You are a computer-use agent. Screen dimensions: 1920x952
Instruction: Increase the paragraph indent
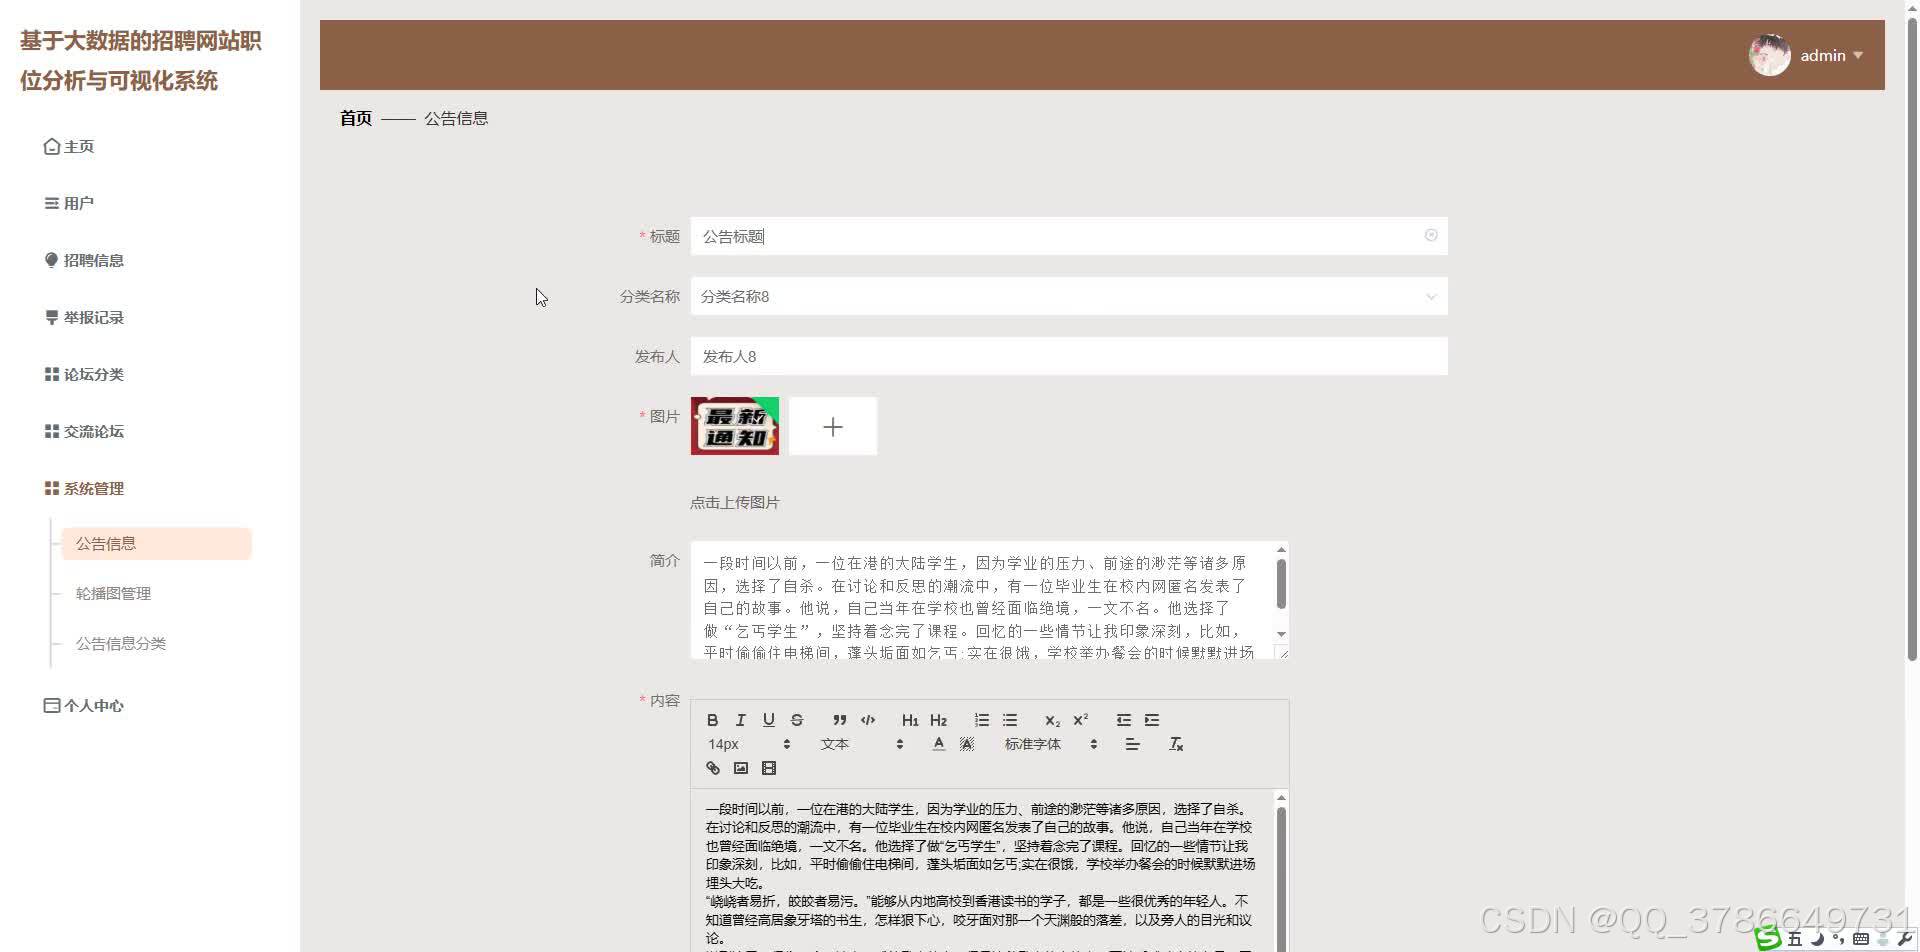[1152, 720]
